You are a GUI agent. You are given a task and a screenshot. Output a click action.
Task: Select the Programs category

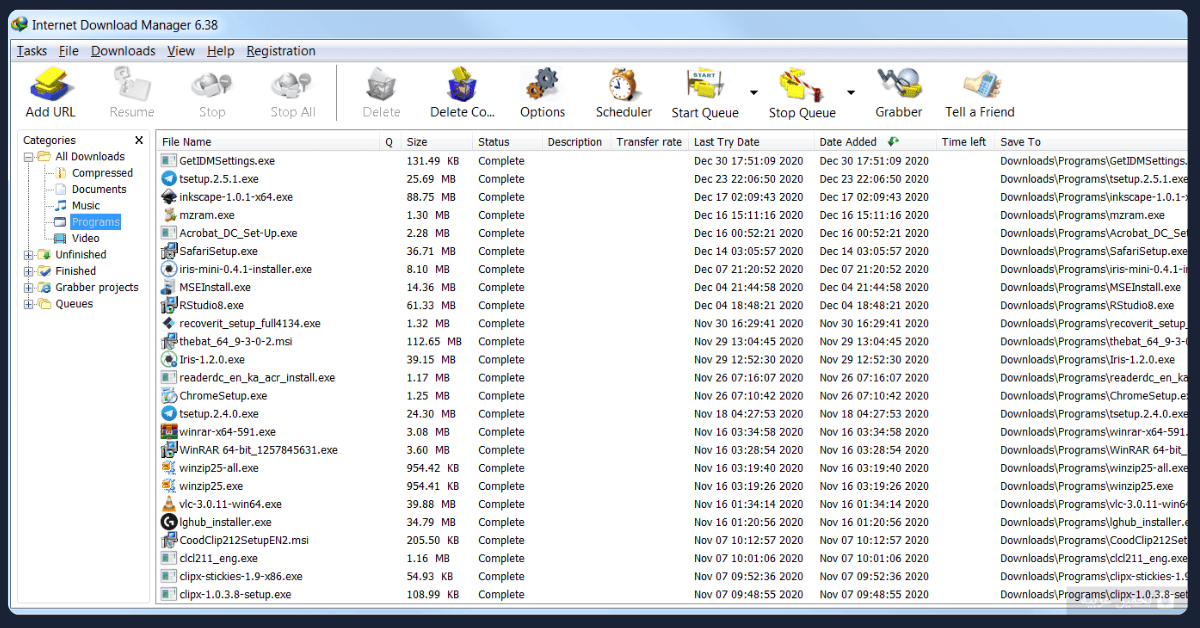(x=95, y=222)
